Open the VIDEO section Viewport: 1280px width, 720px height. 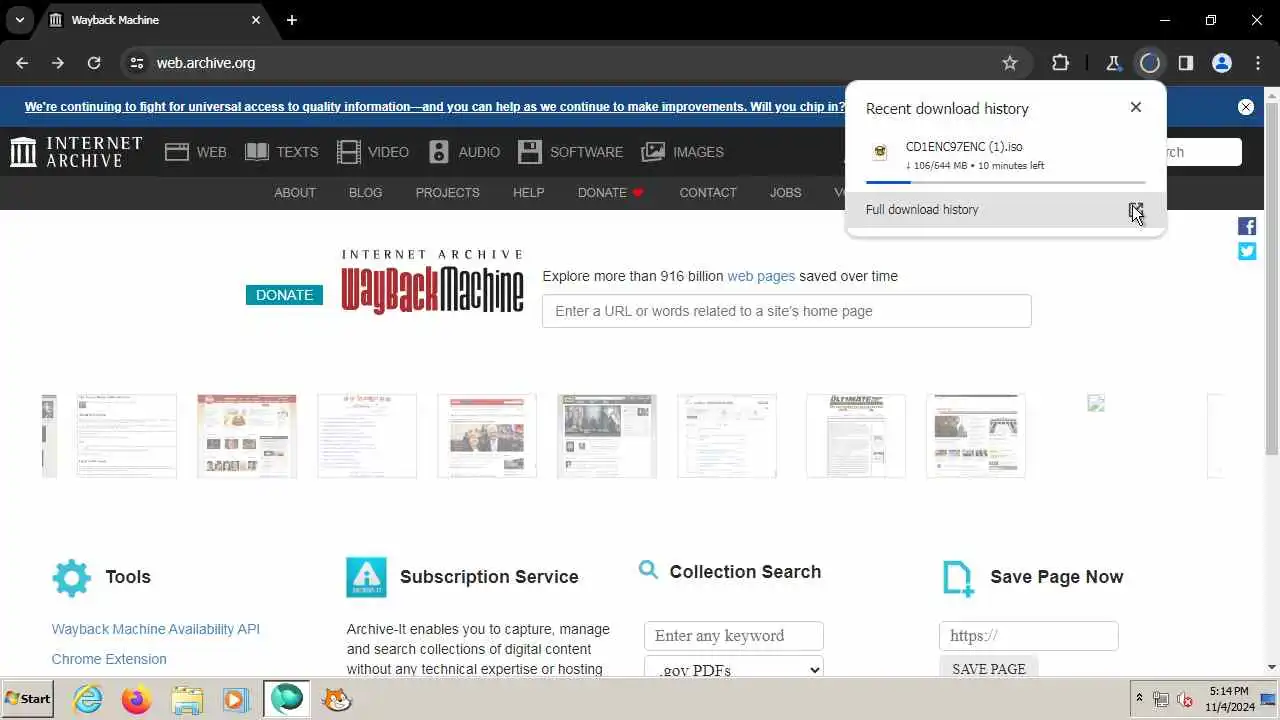click(373, 152)
